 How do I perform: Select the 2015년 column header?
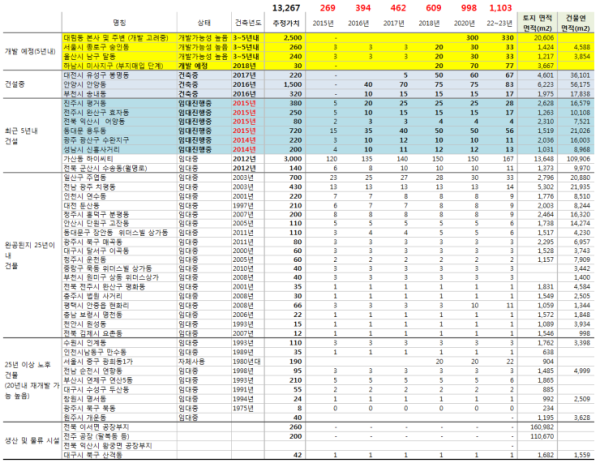[323, 23]
